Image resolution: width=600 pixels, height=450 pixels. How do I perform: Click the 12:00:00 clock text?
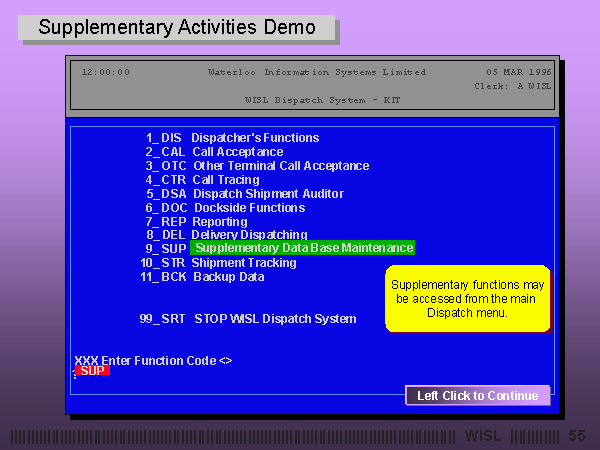106,72
